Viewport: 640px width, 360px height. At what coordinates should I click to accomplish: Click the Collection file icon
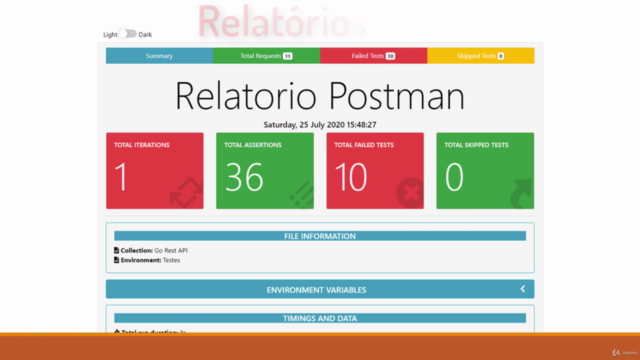(x=116, y=250)
